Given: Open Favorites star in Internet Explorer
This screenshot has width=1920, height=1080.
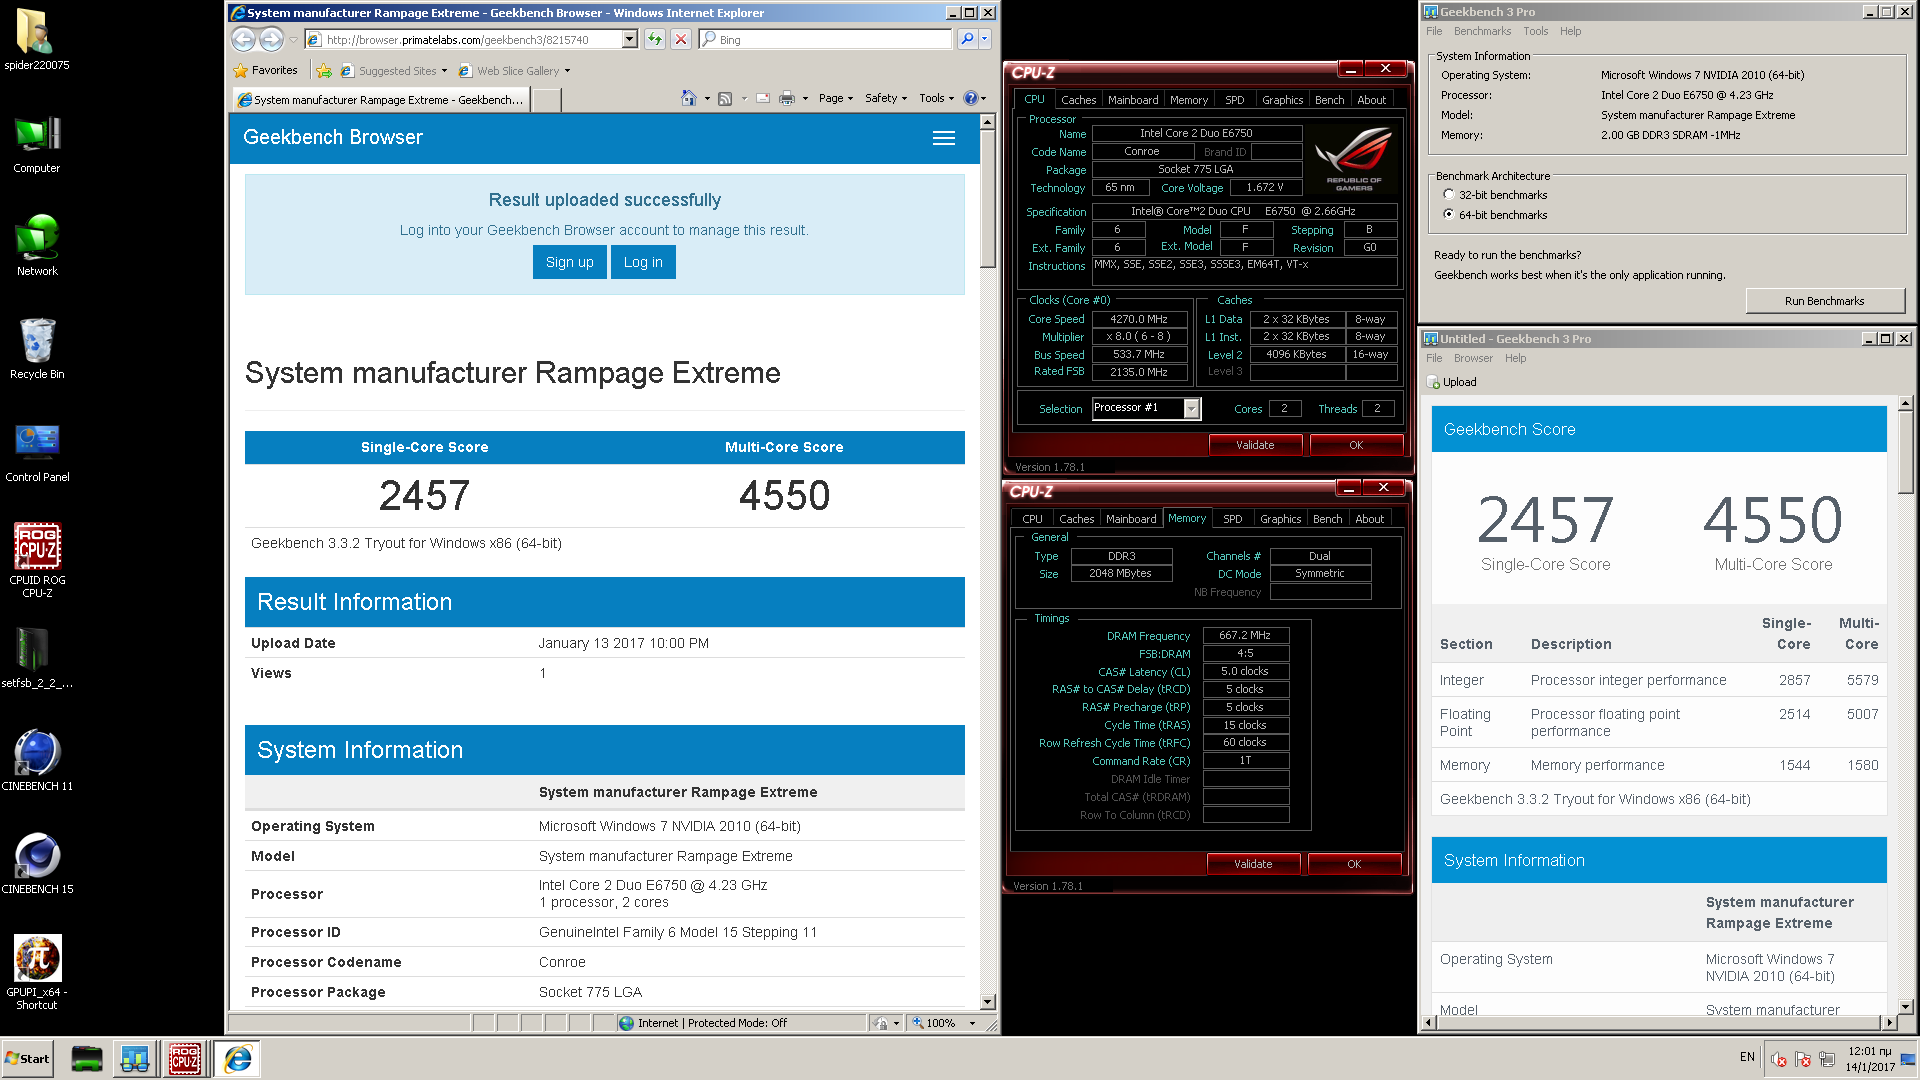Looking at the screenshot, I should [x=265, y=70].
